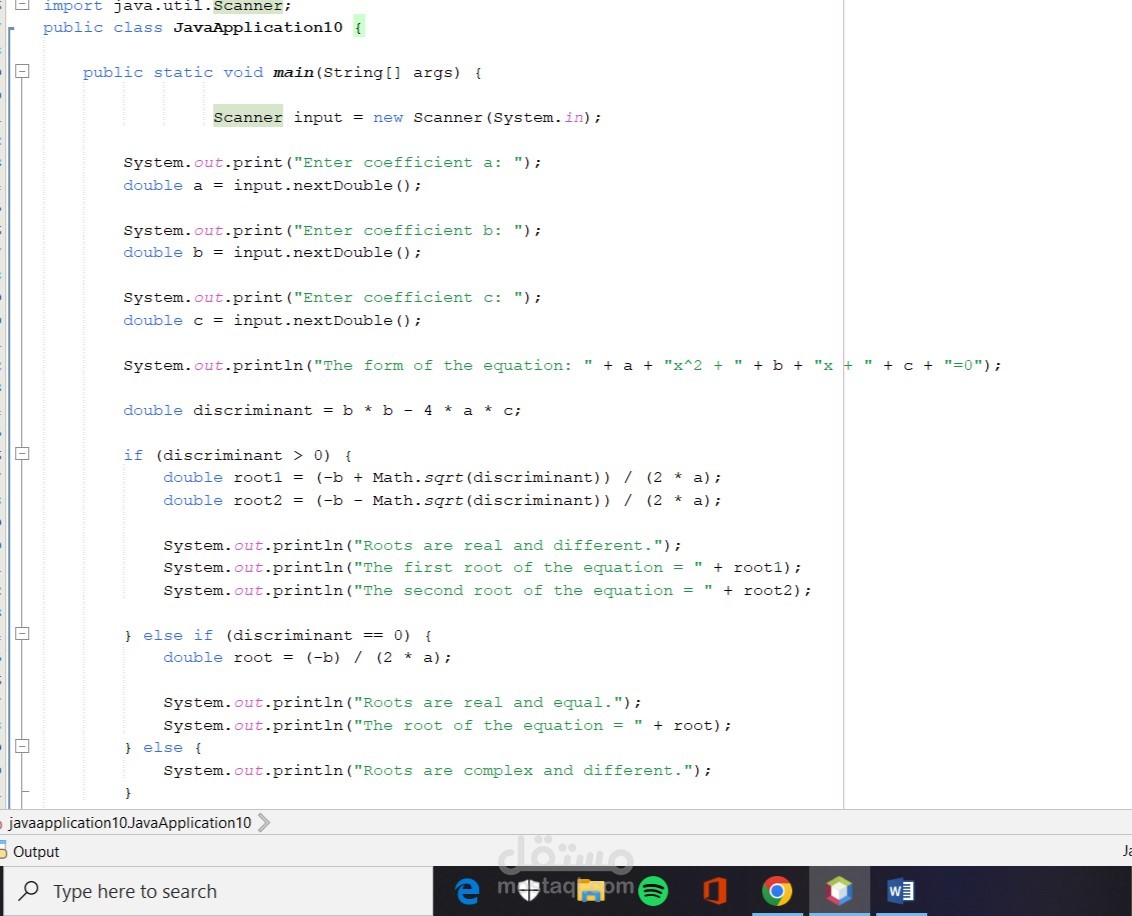Place the cursor on the discriminant declaration line

320,410
